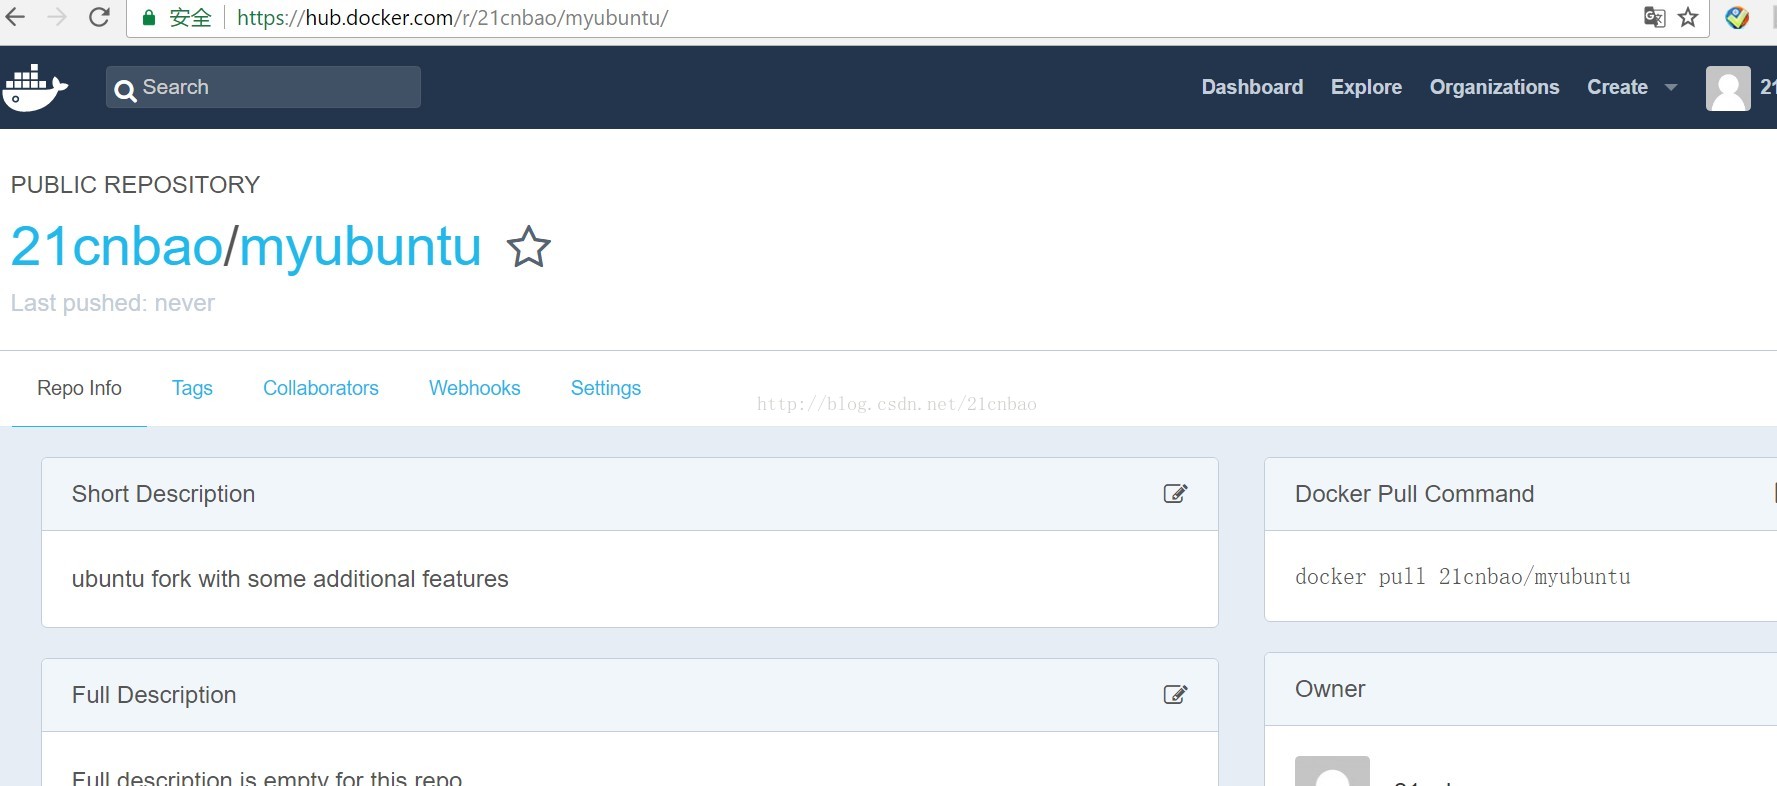The image size is (1777, 786).
Task: Click the 'Last pushed: never' text
Action: 113,303
